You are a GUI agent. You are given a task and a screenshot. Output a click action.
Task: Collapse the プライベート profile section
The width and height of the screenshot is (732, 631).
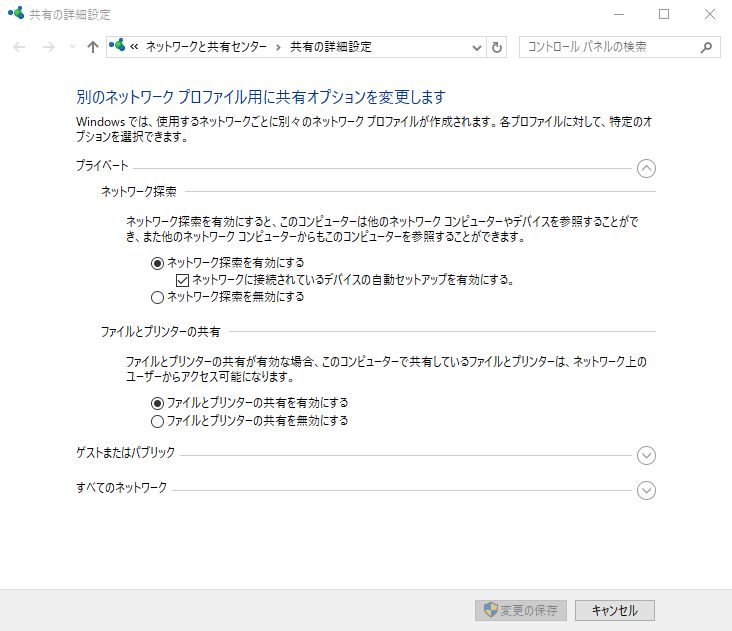(x=646, y=168)
